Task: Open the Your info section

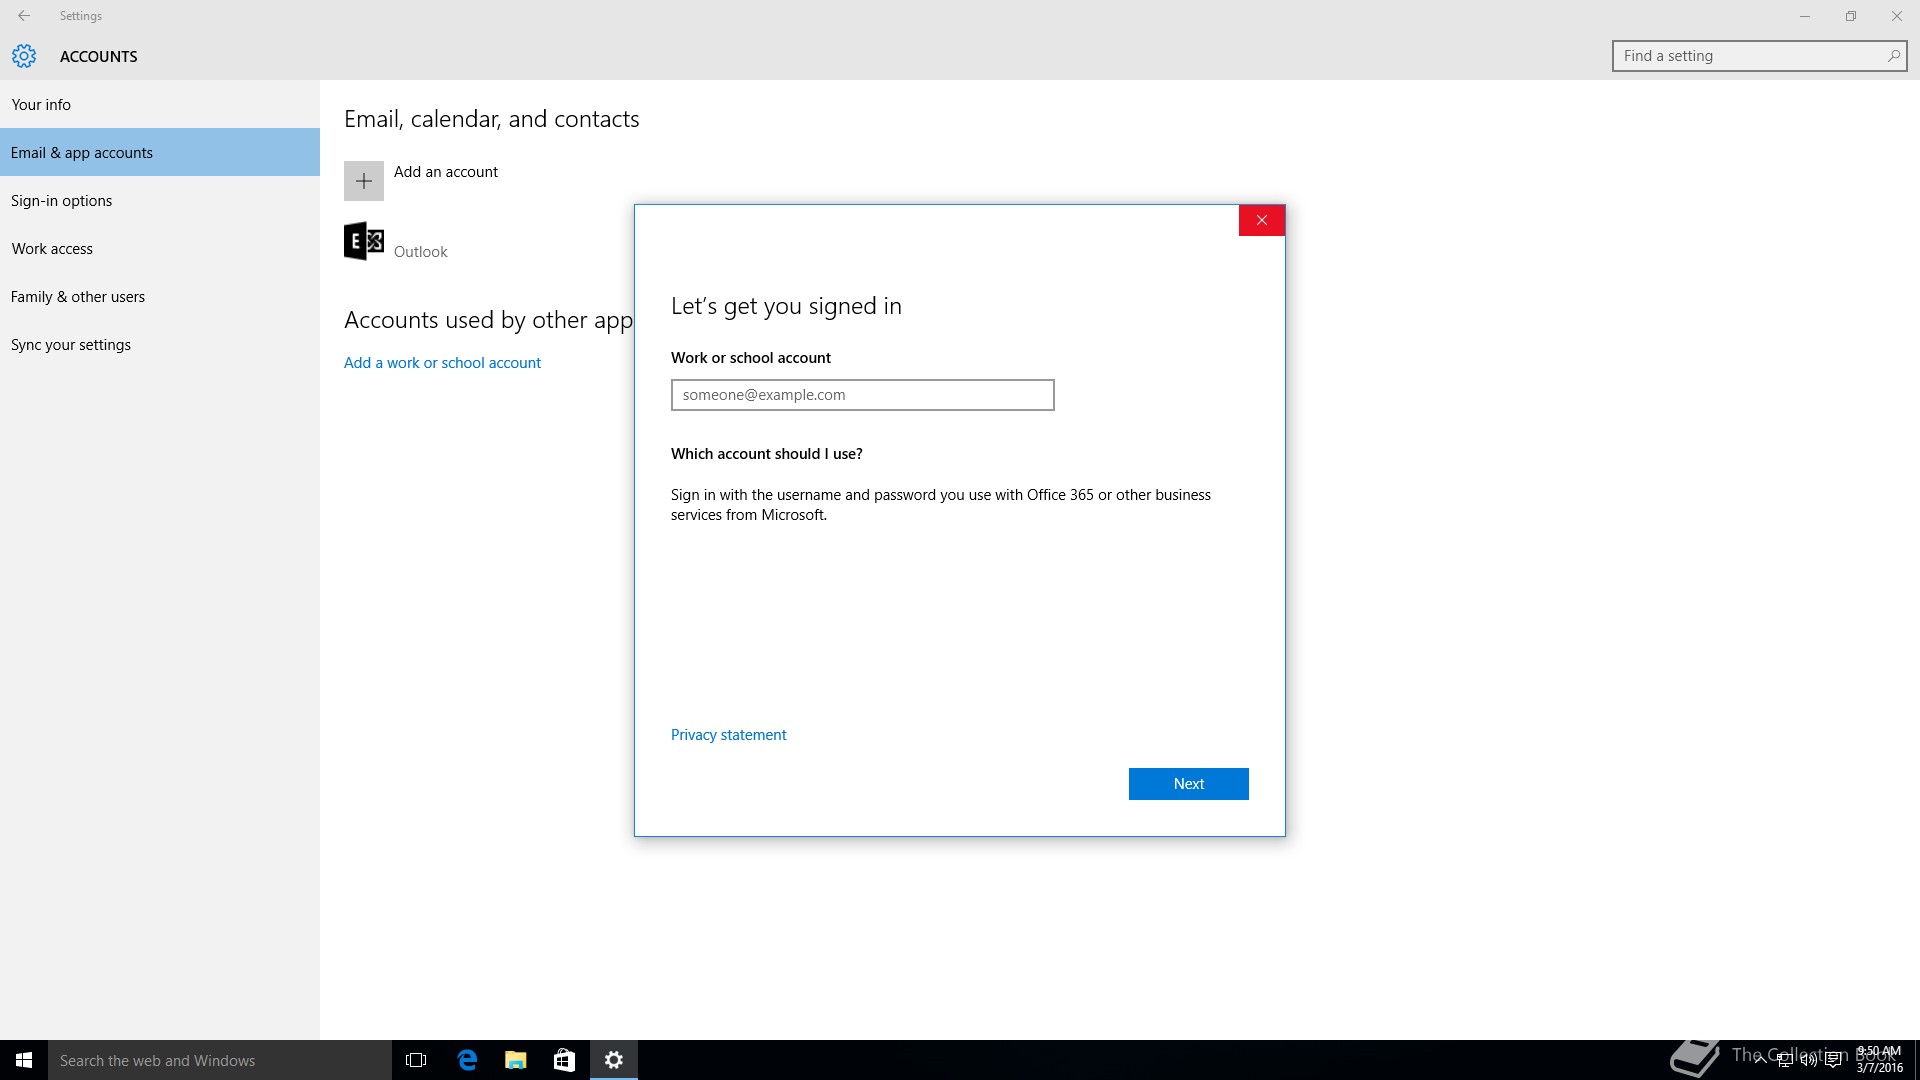Action: (x=41, y=104)
